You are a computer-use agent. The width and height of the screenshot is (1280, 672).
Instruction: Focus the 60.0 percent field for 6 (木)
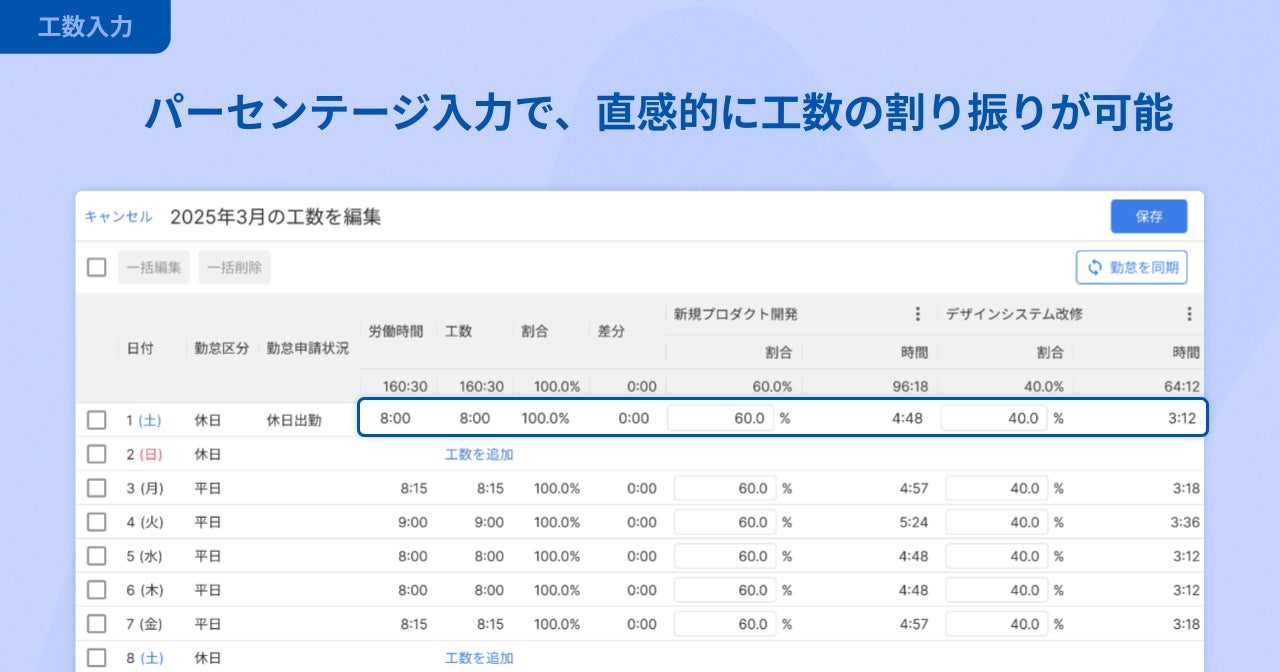[x=724, y=590]
